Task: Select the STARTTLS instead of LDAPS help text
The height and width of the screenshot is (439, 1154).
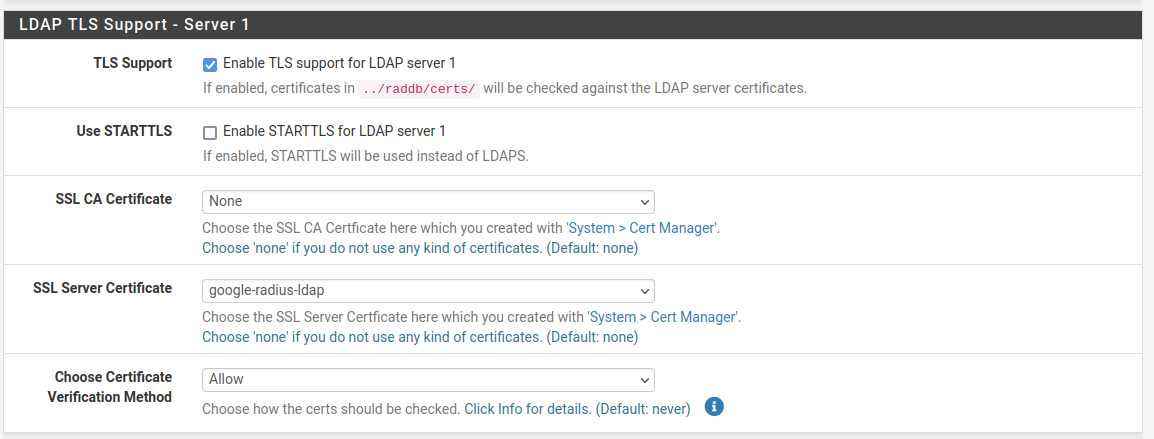Action: coord(366,156)
